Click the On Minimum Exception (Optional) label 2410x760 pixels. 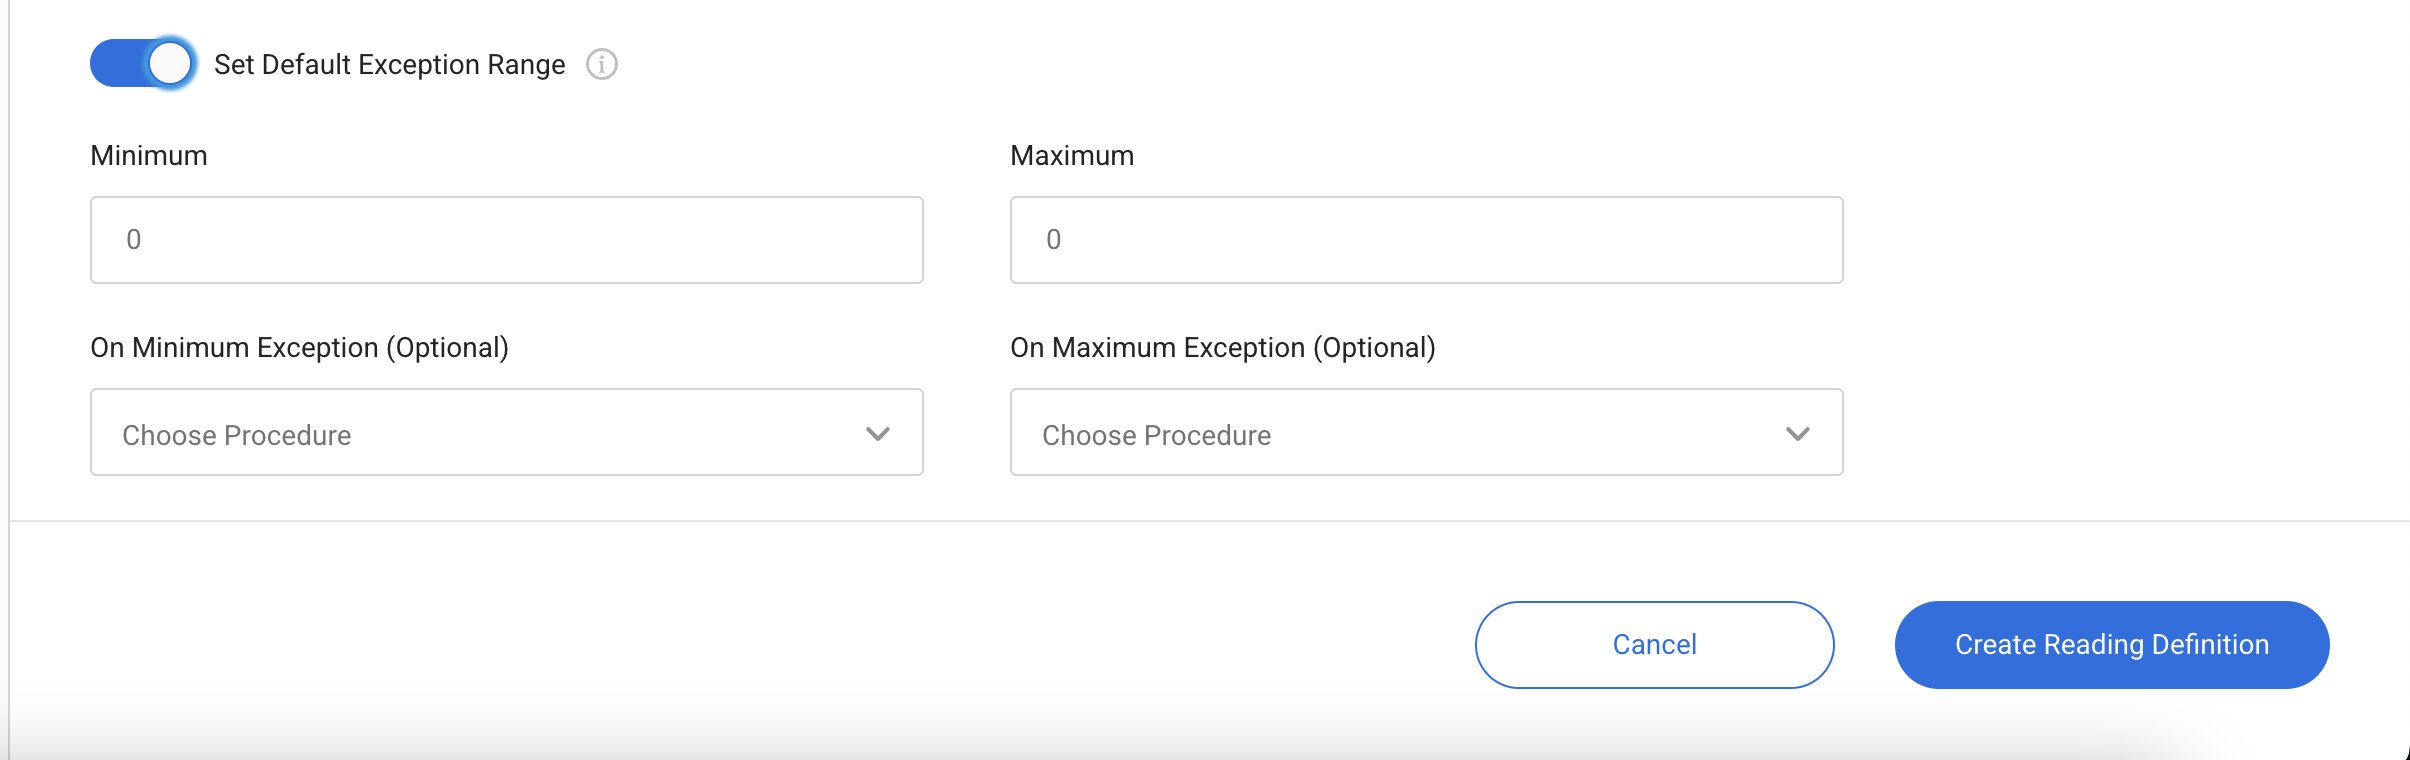coord(299,348)
